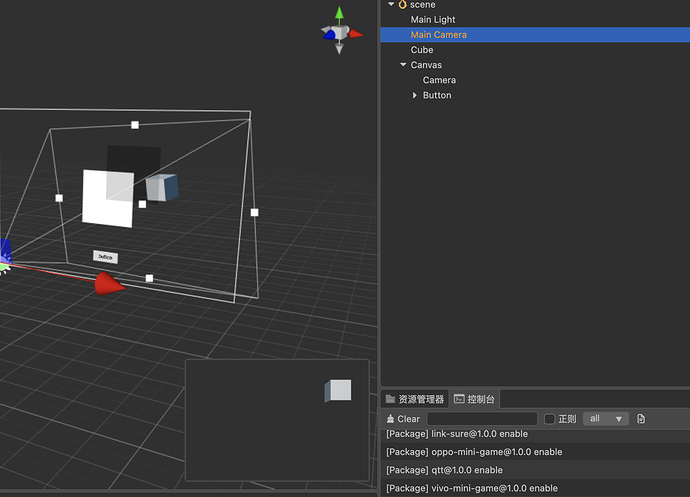Select Main Light in hierarchy
690x497 pixels.
[433, 20]
